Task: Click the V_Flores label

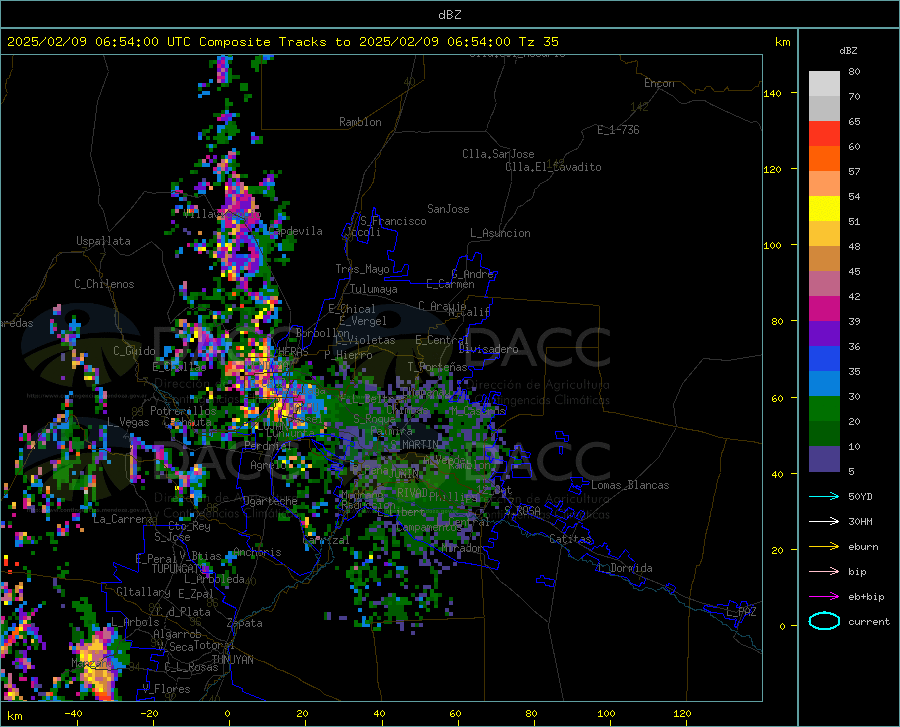Action: click(x=166, y=689)
